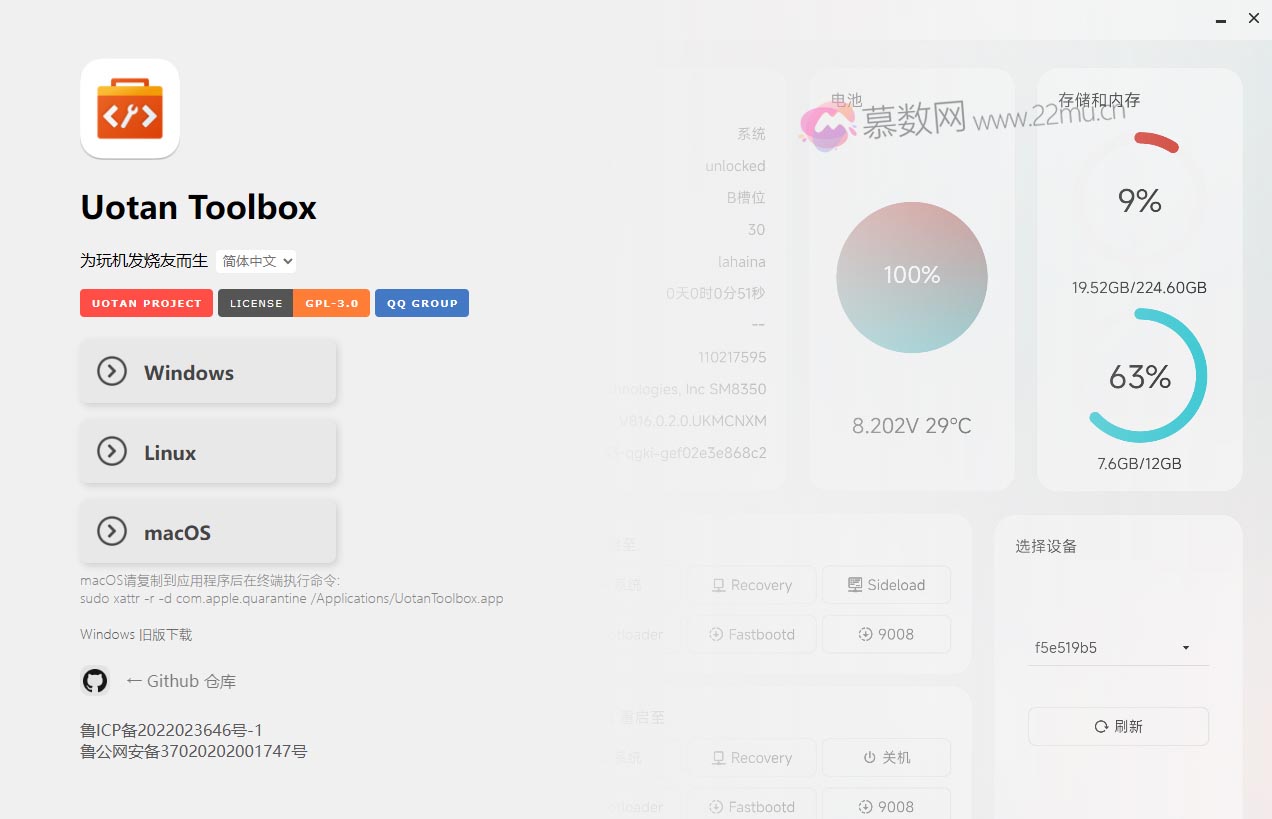Click the Fastbootd download-circle icon
This screenshot has height=819, width=1272.
[x=715, y=634]
